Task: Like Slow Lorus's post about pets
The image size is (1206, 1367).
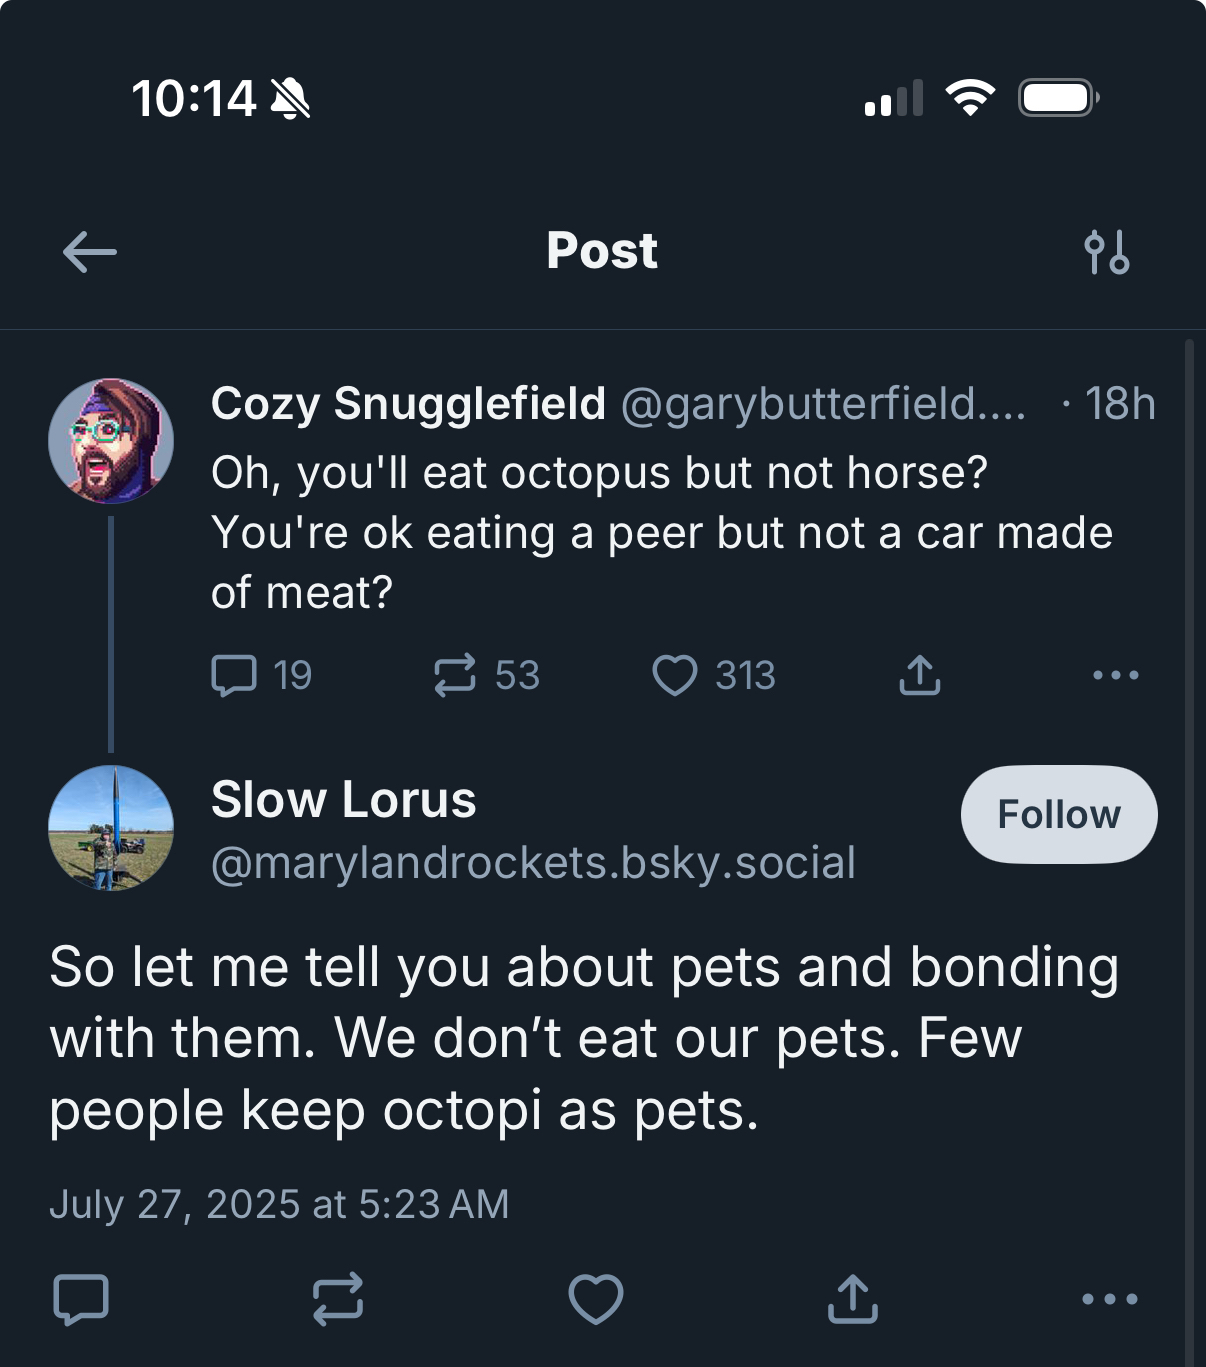Action: (x=596, y=1299)
